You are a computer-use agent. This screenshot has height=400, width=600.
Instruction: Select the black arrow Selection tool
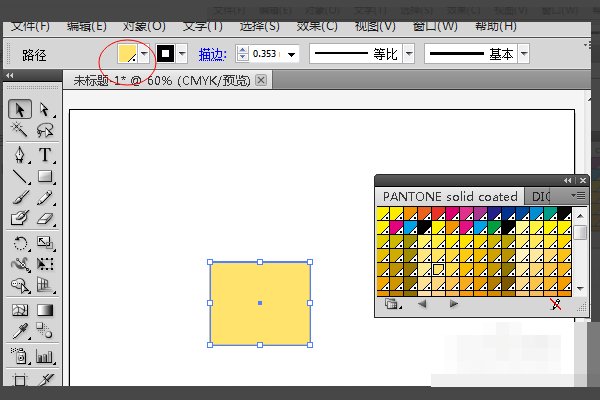(20, 109)
